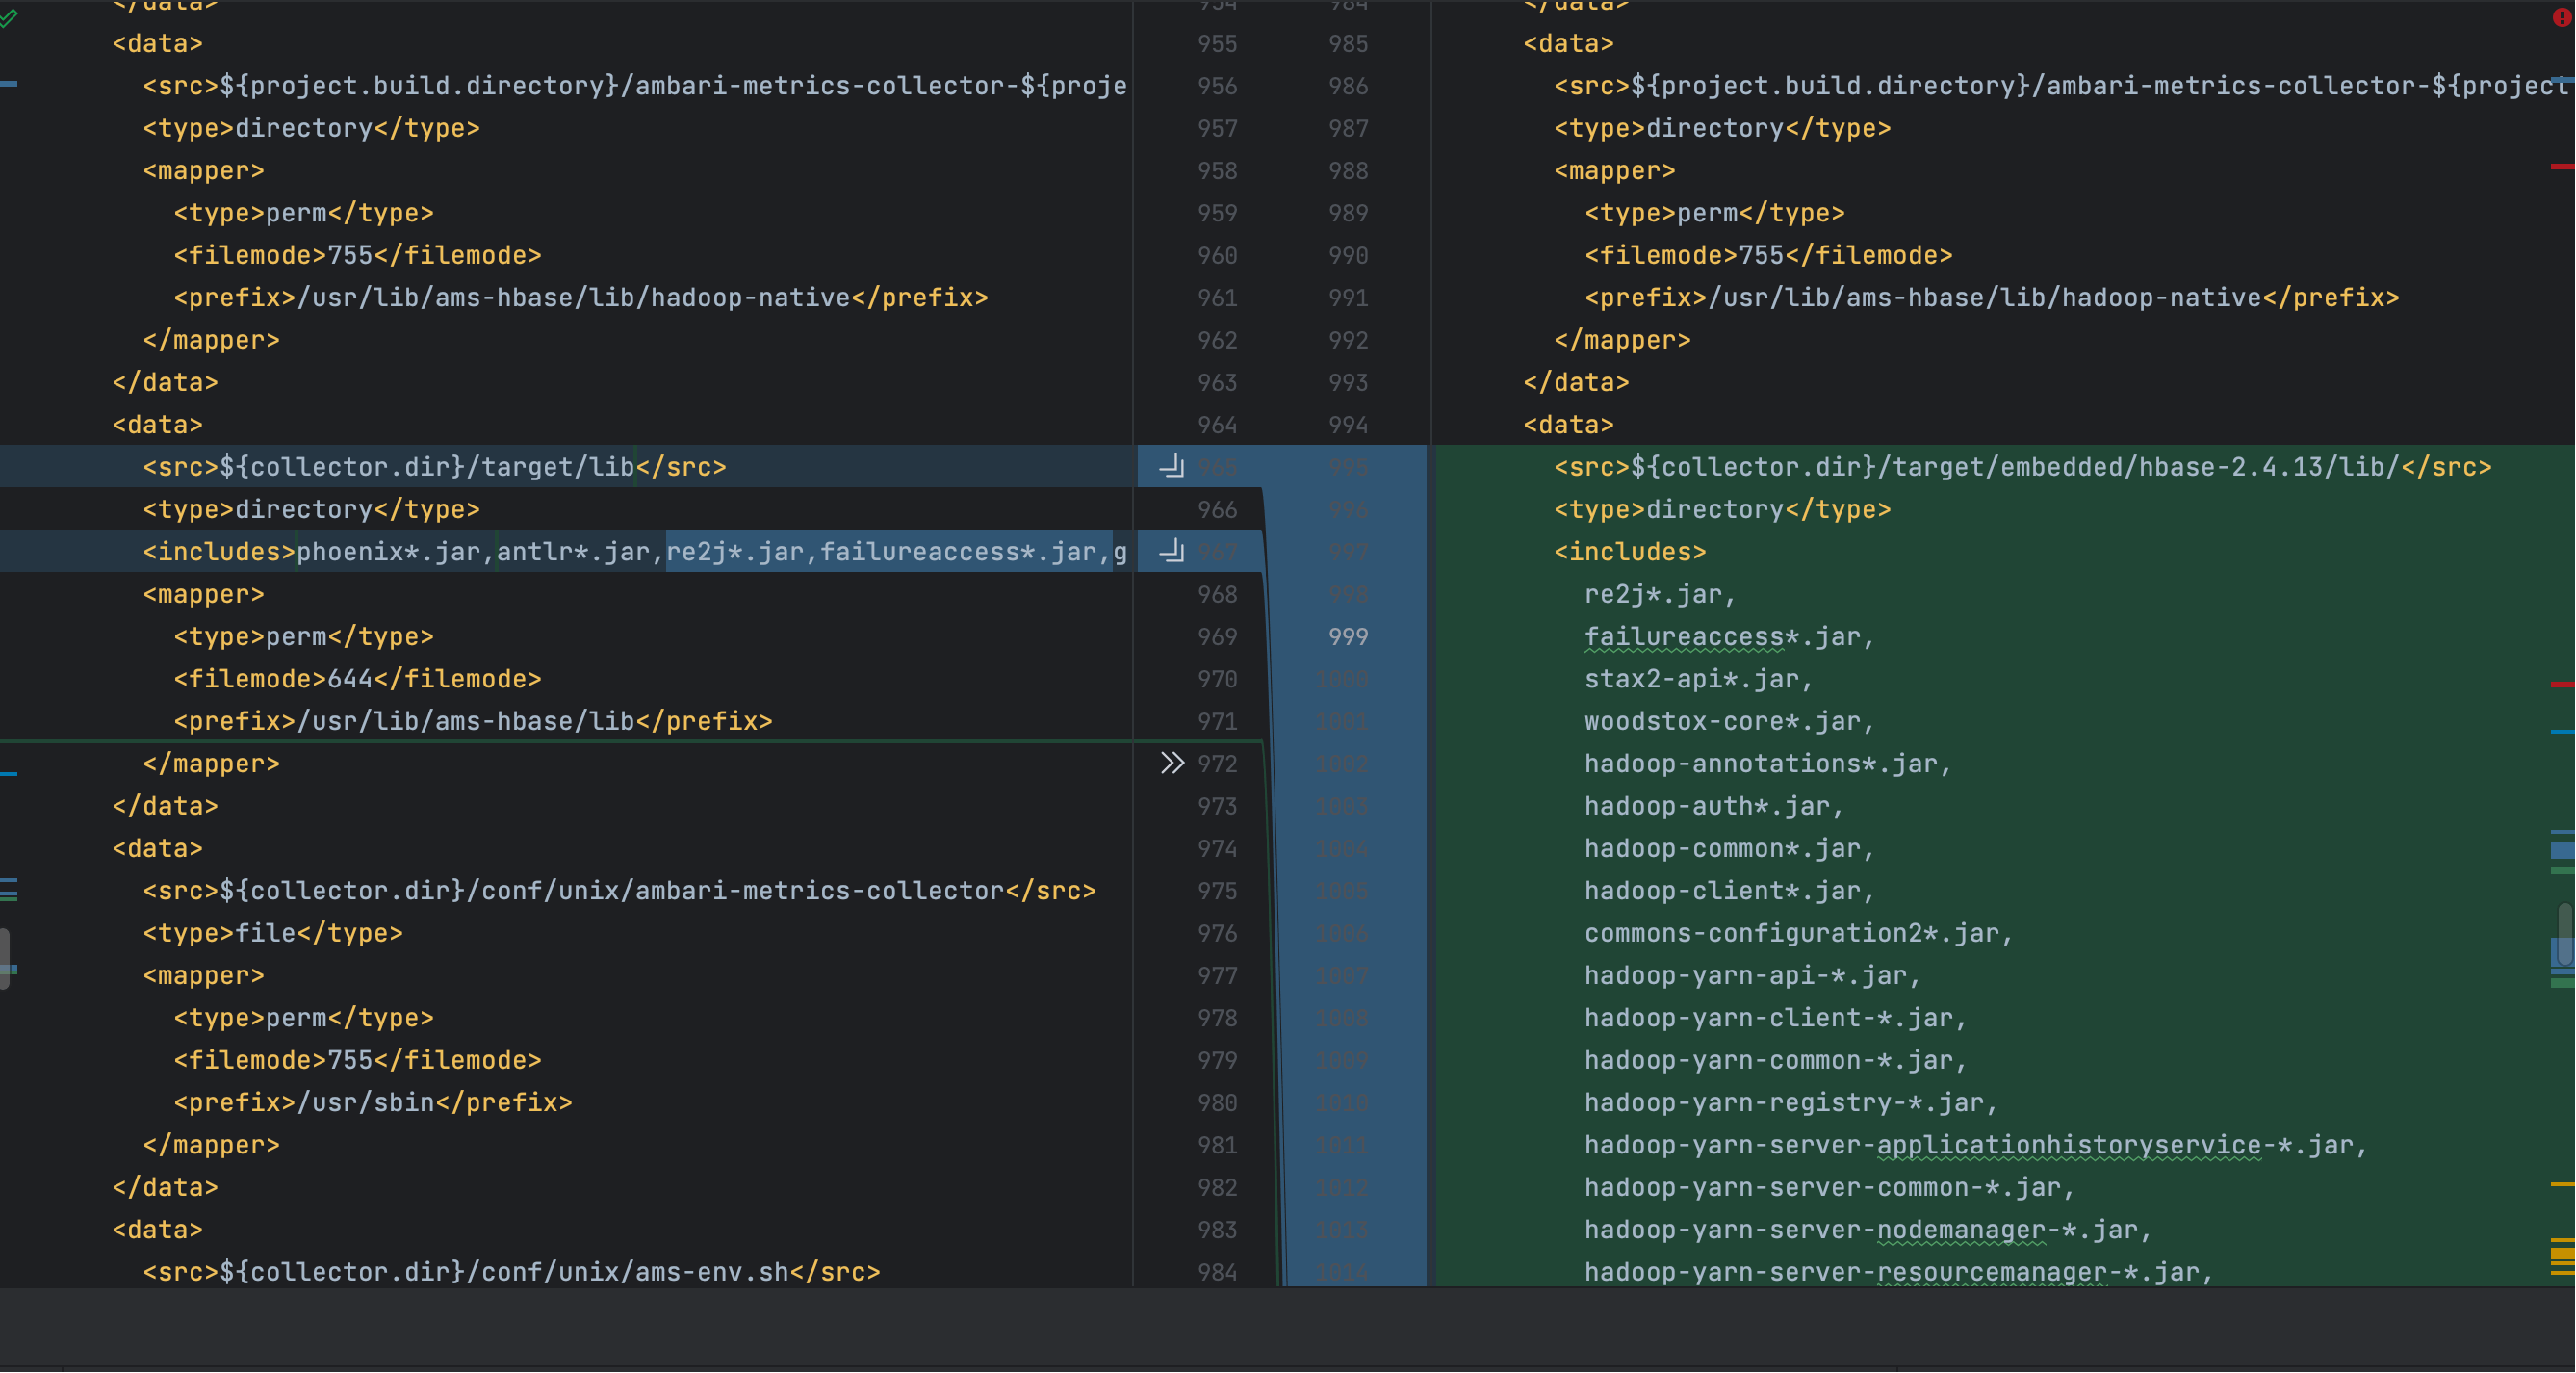Click line number 985 in the right gutter

tap(1348, 44)
